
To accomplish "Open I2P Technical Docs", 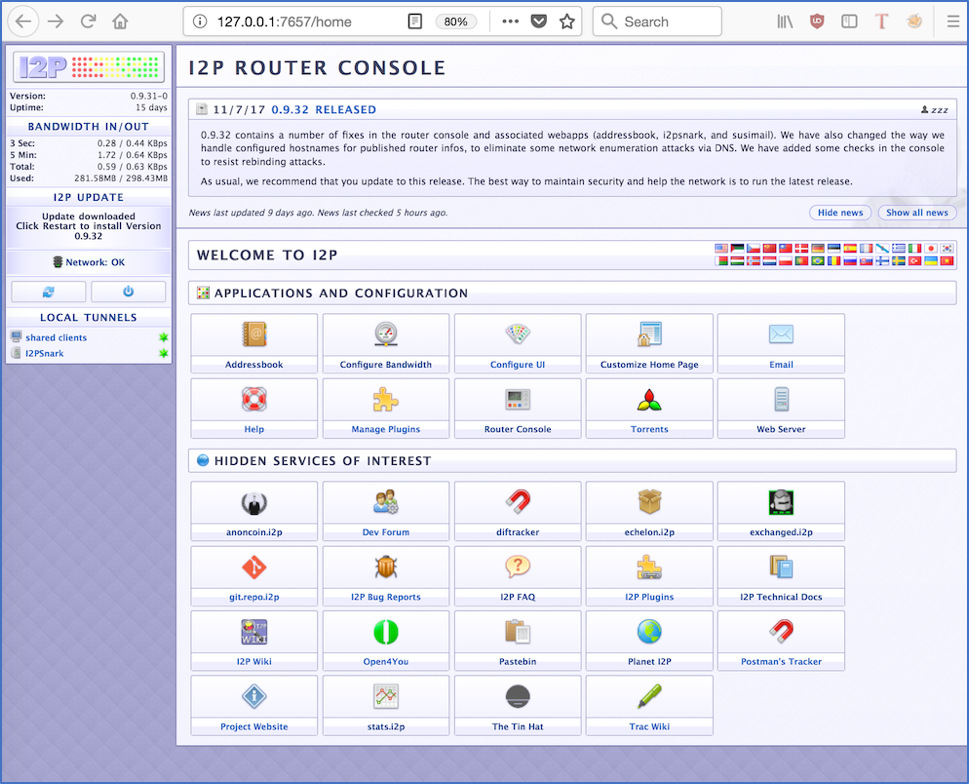I will click(x=781, y=576).
